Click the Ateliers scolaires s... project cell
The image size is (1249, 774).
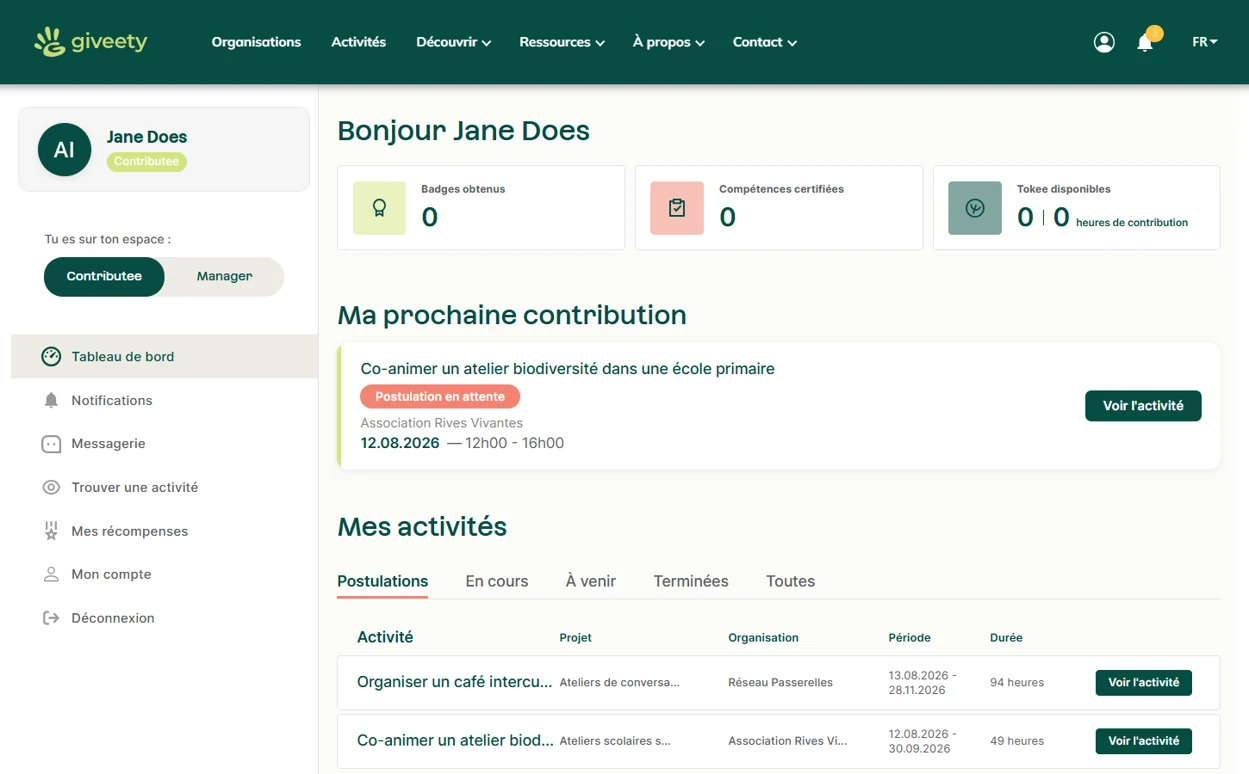coord(615,741)
